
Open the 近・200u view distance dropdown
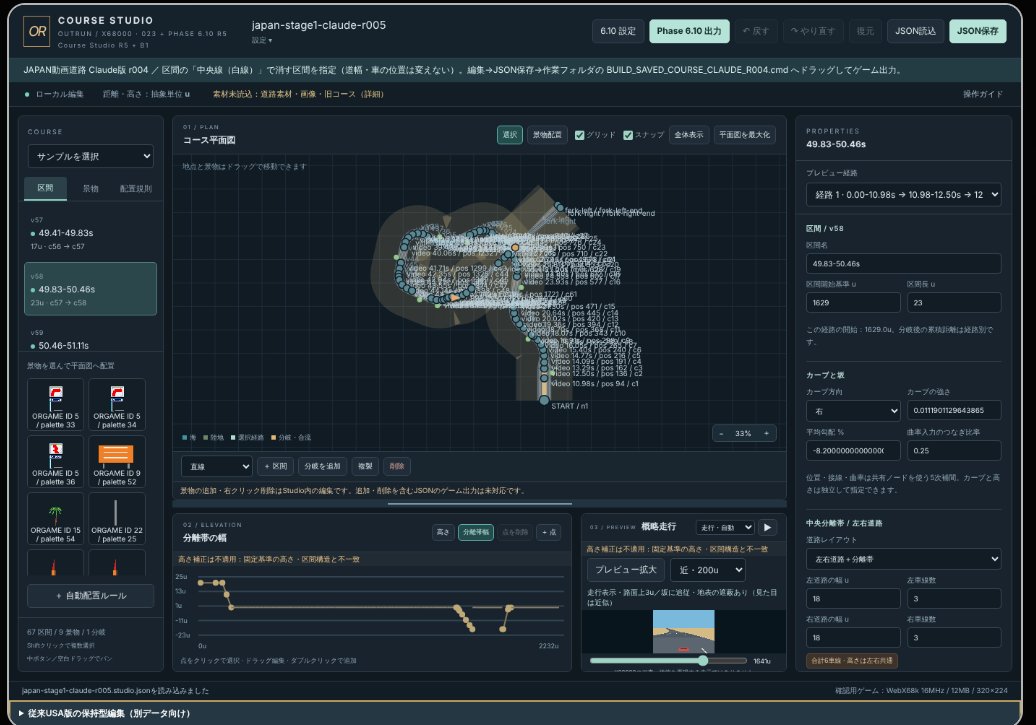[x=708, y=570]
